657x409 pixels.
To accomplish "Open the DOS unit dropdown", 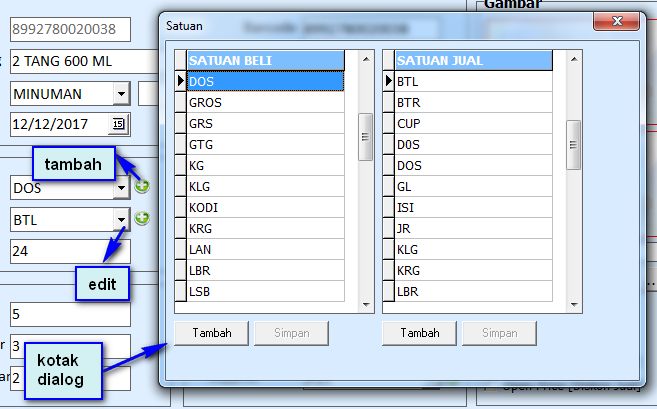I will pos(122,187).
